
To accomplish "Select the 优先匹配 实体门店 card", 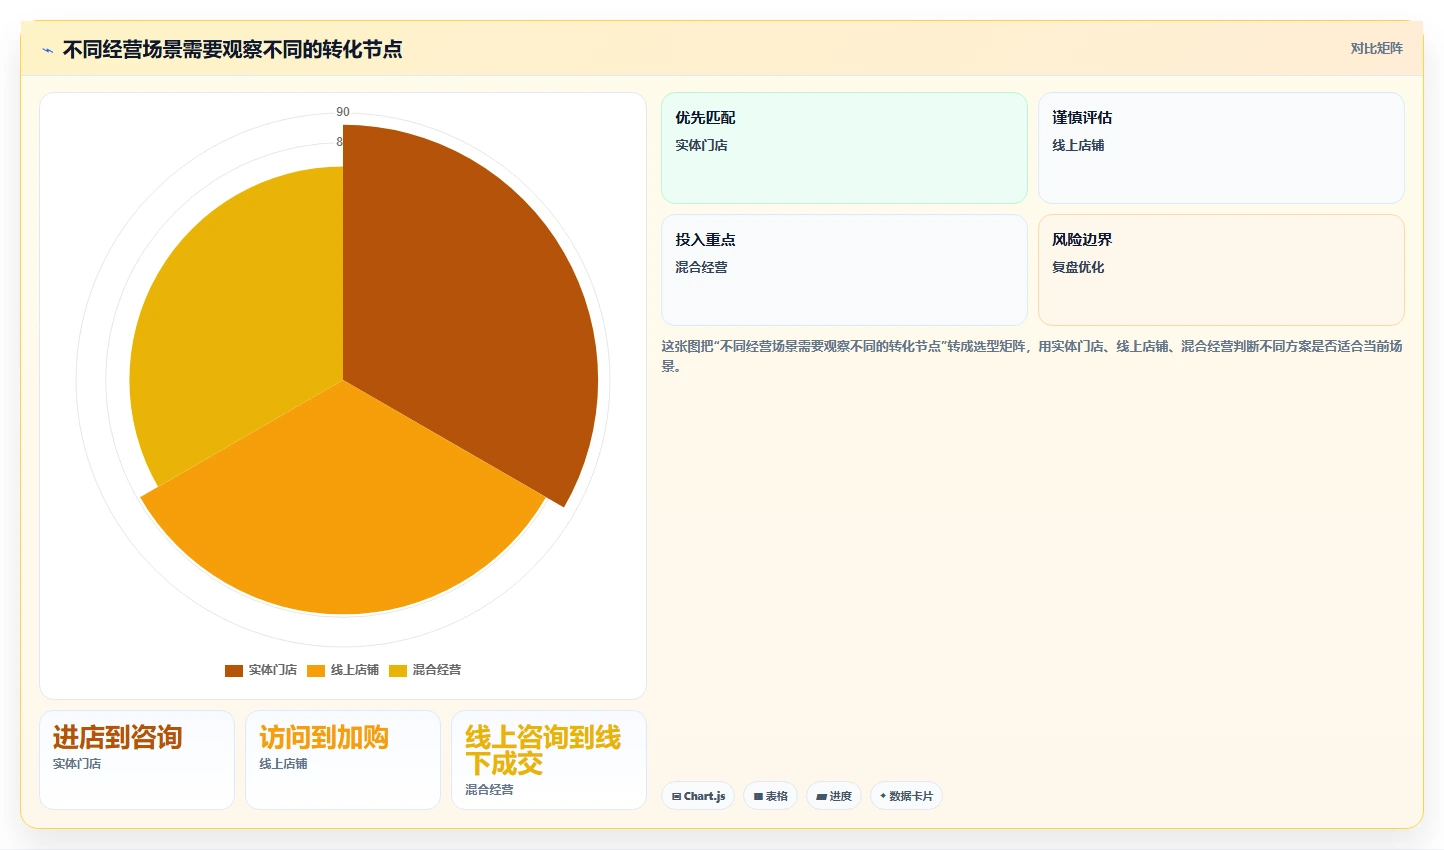I will pyautogui.click(x=844, y=148).
